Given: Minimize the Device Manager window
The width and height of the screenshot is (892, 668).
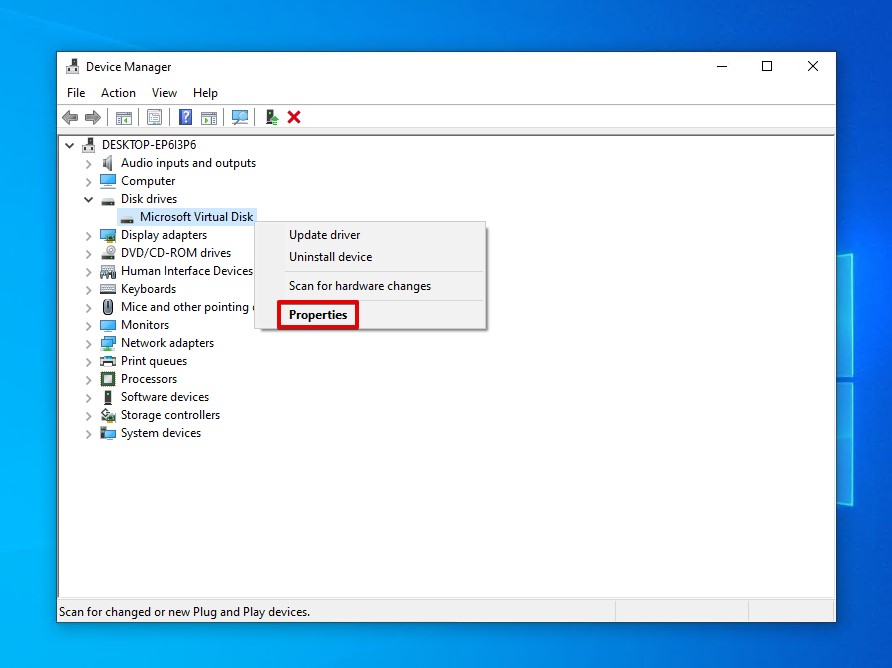Looking at the screenshot, I should click(x=722, y=67).
